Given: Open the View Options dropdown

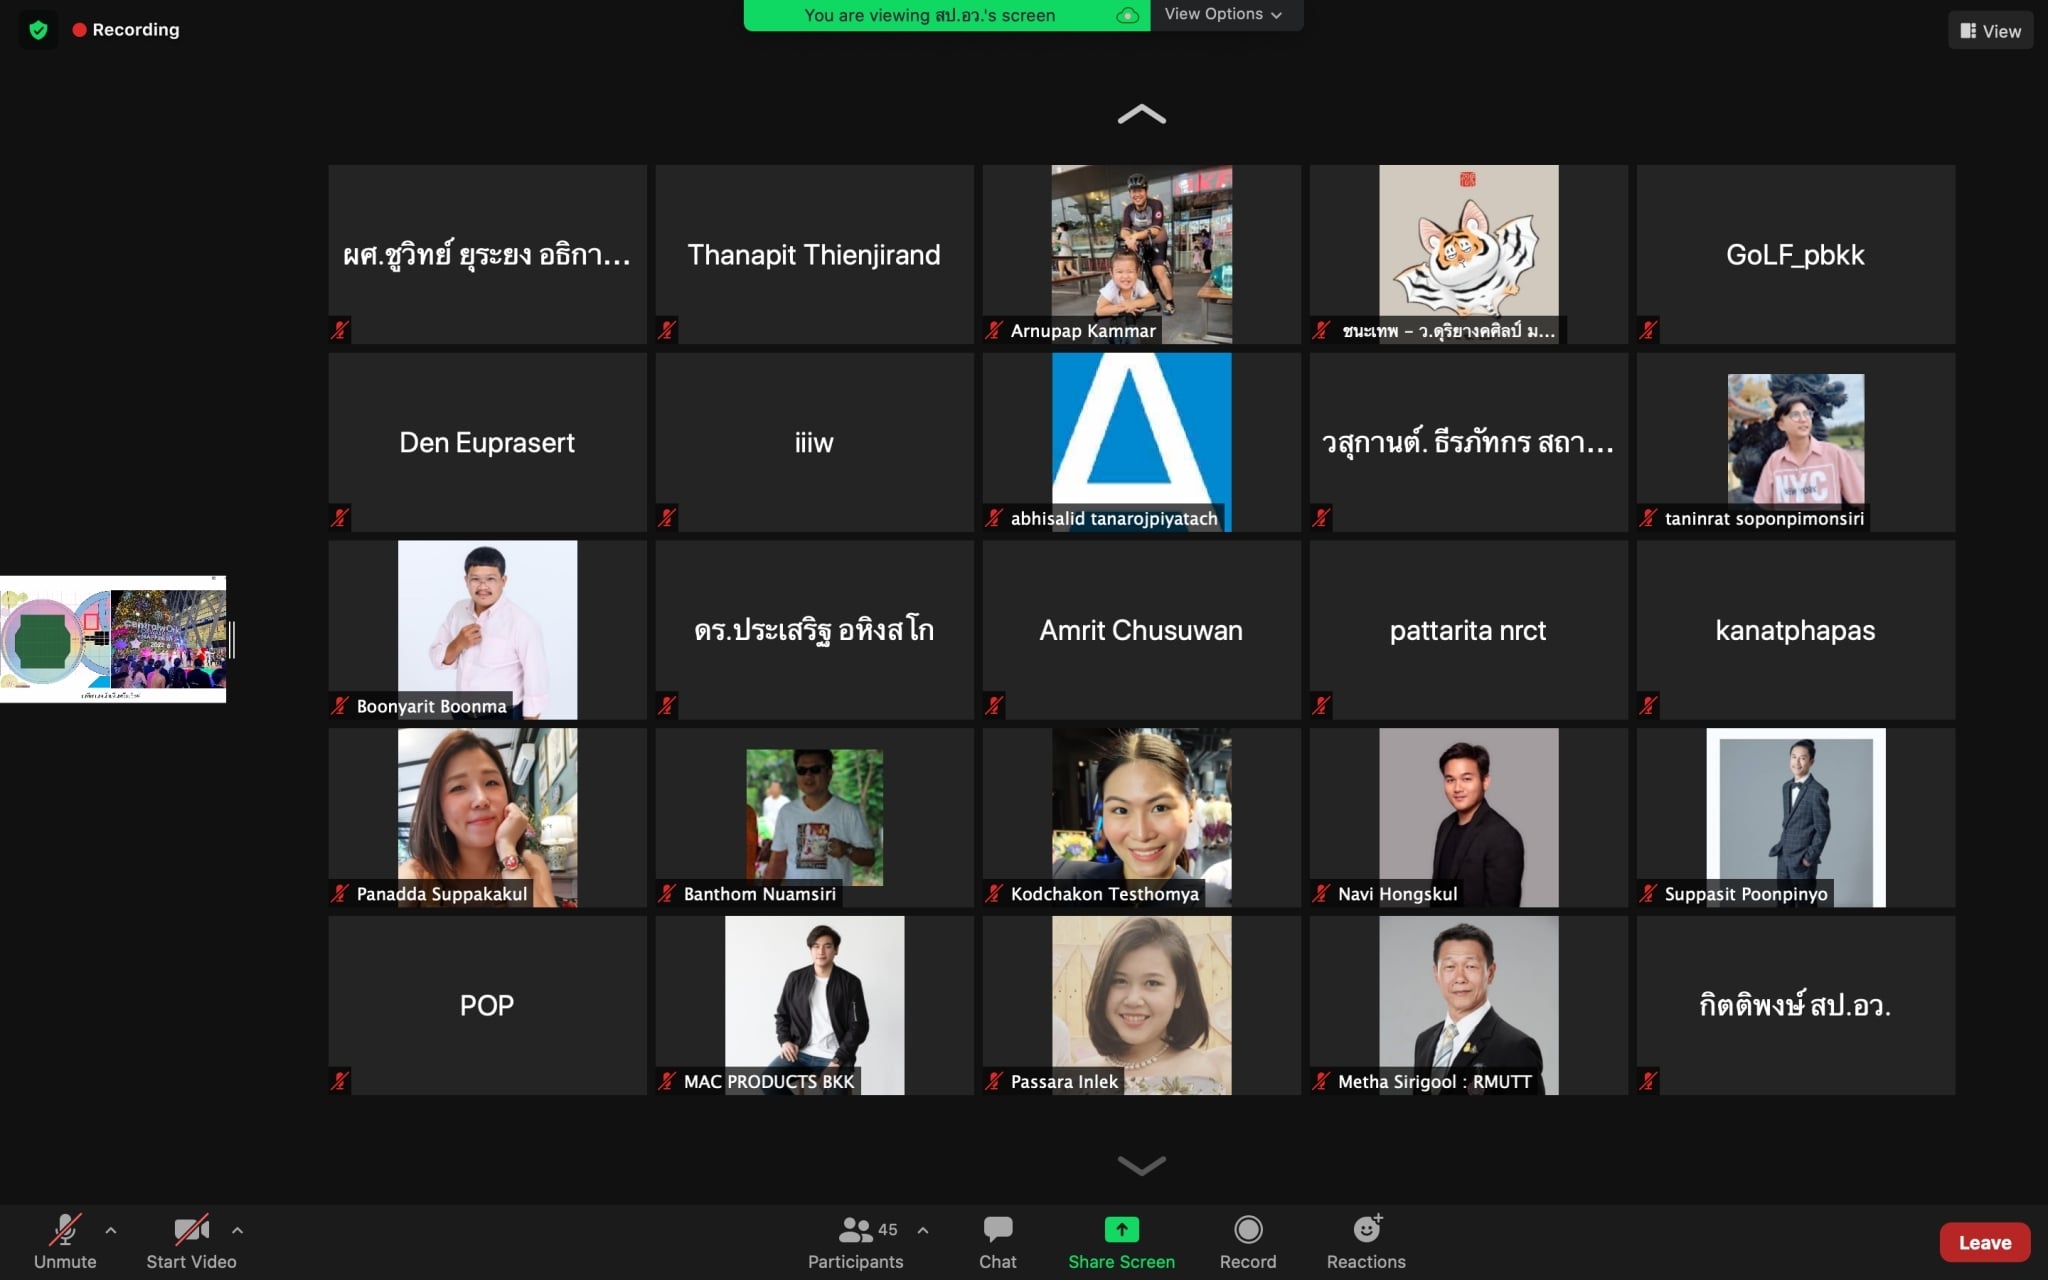Looking at the screenshot, I should (1223, 14).
